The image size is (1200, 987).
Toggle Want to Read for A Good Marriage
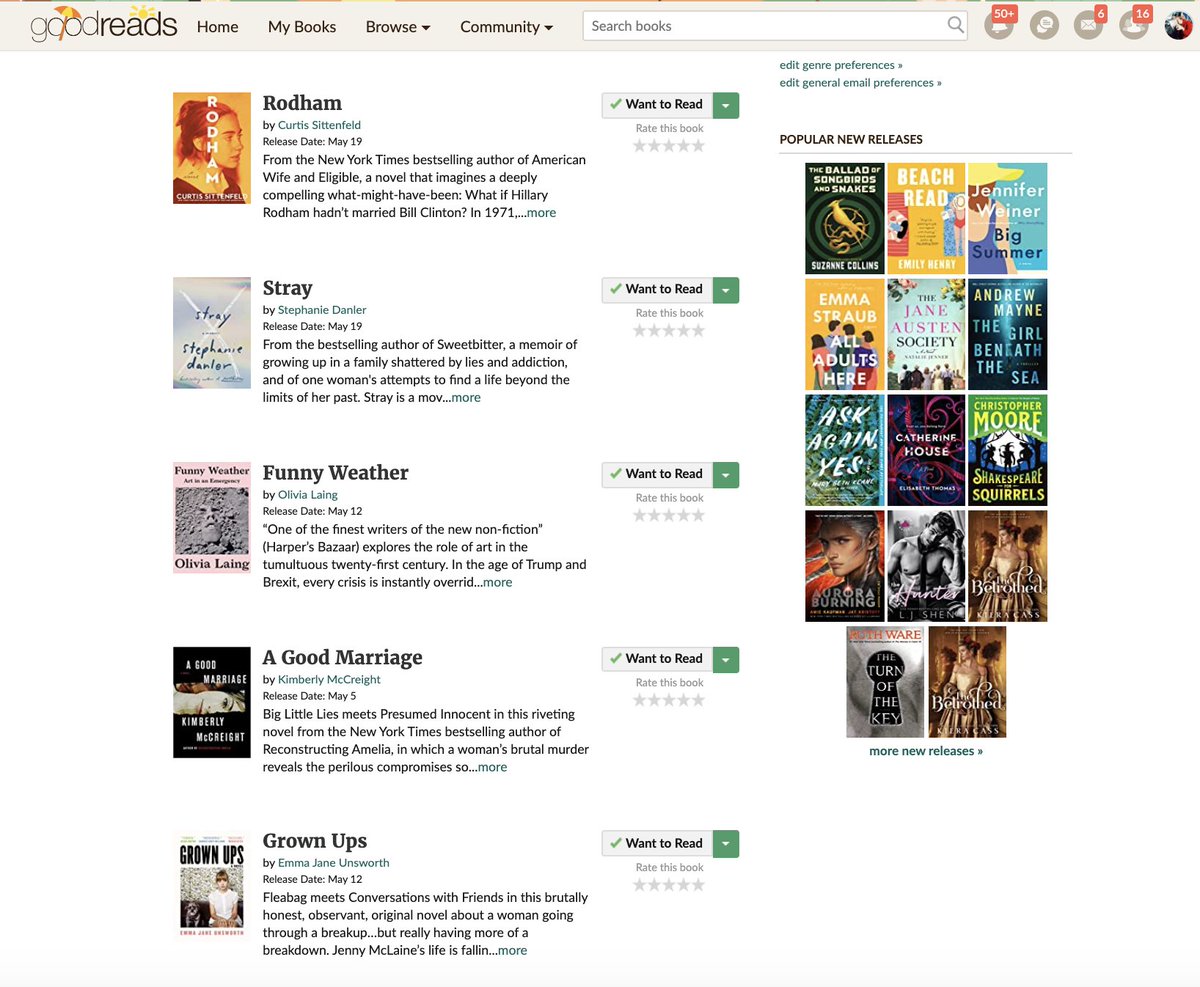click(x=657, y=658)
